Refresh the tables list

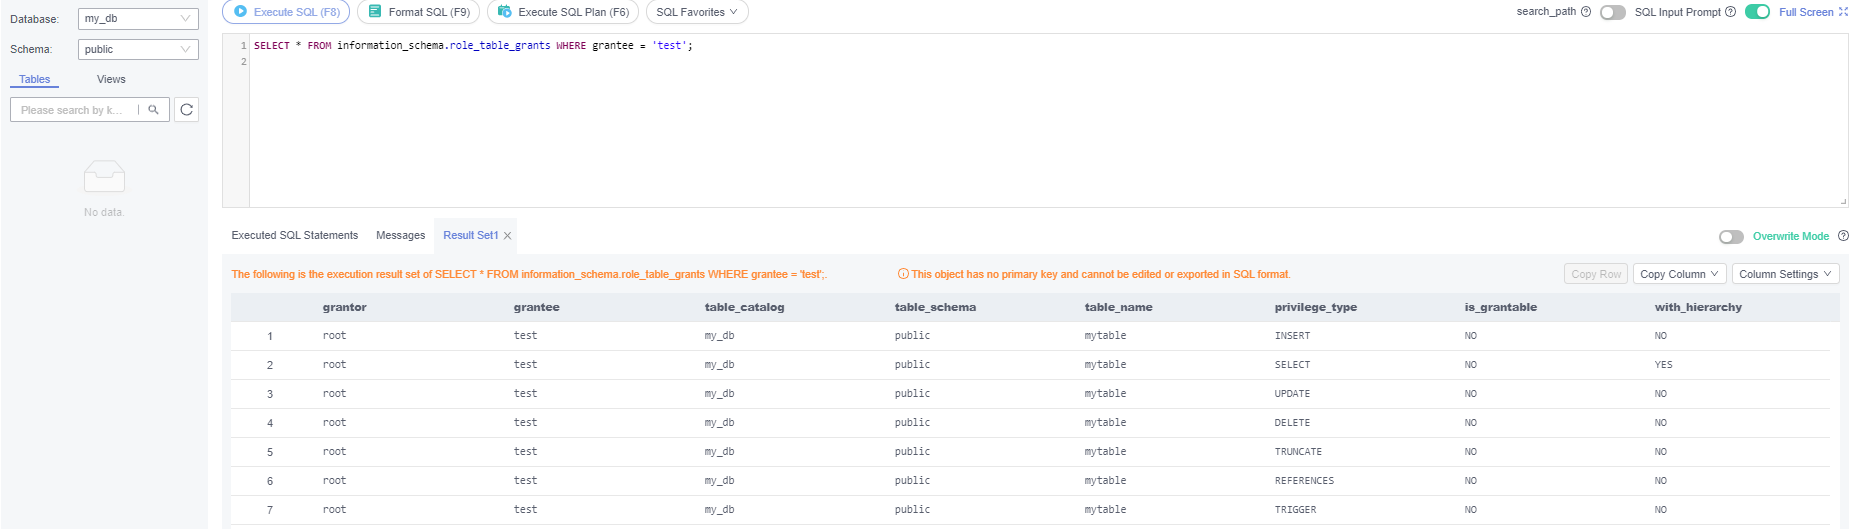[x=186, y=110]
